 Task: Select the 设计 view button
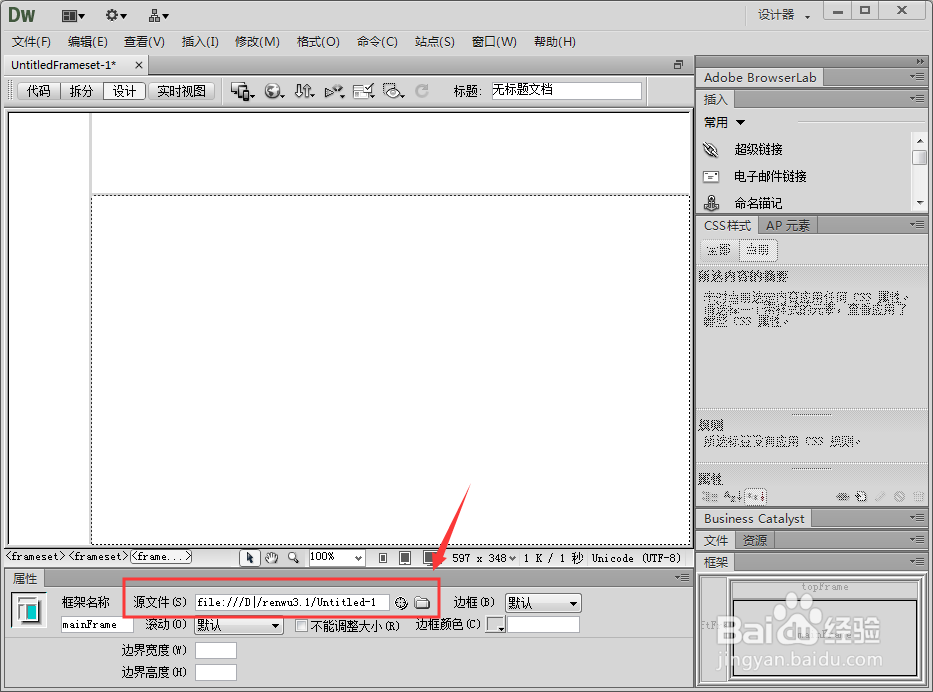124,91
